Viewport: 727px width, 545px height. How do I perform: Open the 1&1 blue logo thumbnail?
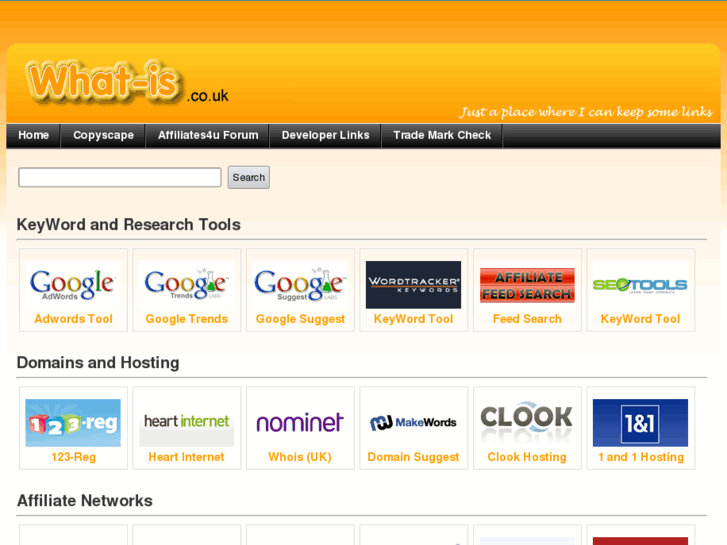click(640, 423)
